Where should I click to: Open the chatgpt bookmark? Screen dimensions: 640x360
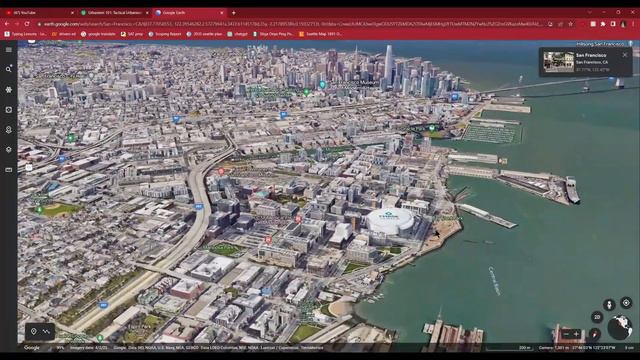[x=238, y=34]
